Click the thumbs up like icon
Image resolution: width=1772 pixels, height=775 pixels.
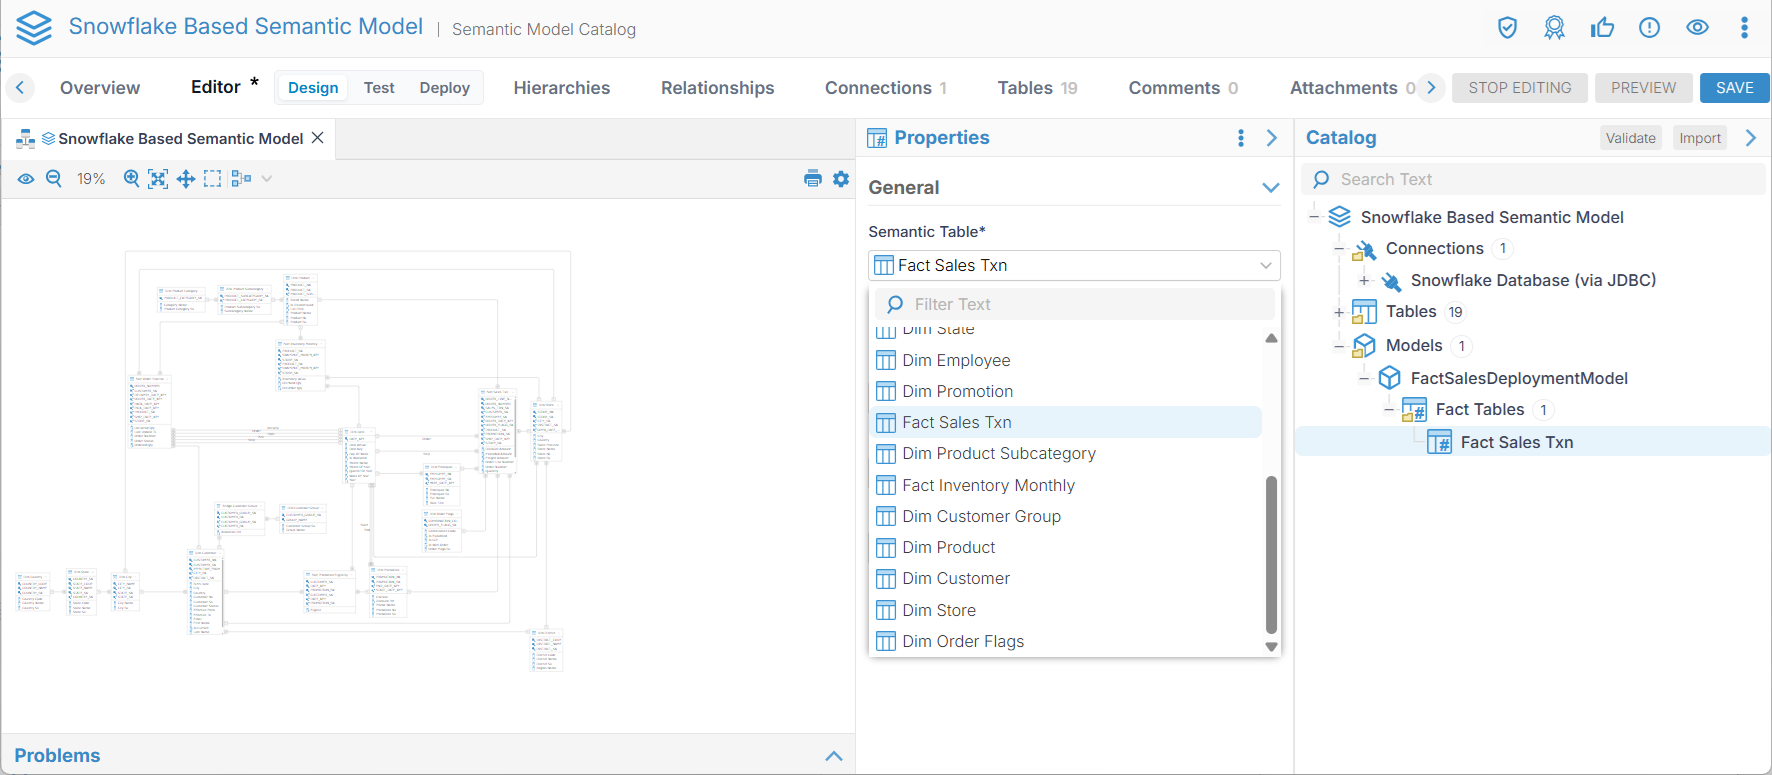click(1602, 28)
